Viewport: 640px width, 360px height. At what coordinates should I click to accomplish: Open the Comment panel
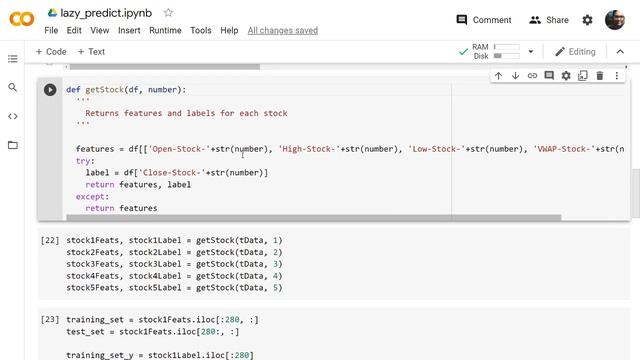pyautogui.click(x=484, y=20)
